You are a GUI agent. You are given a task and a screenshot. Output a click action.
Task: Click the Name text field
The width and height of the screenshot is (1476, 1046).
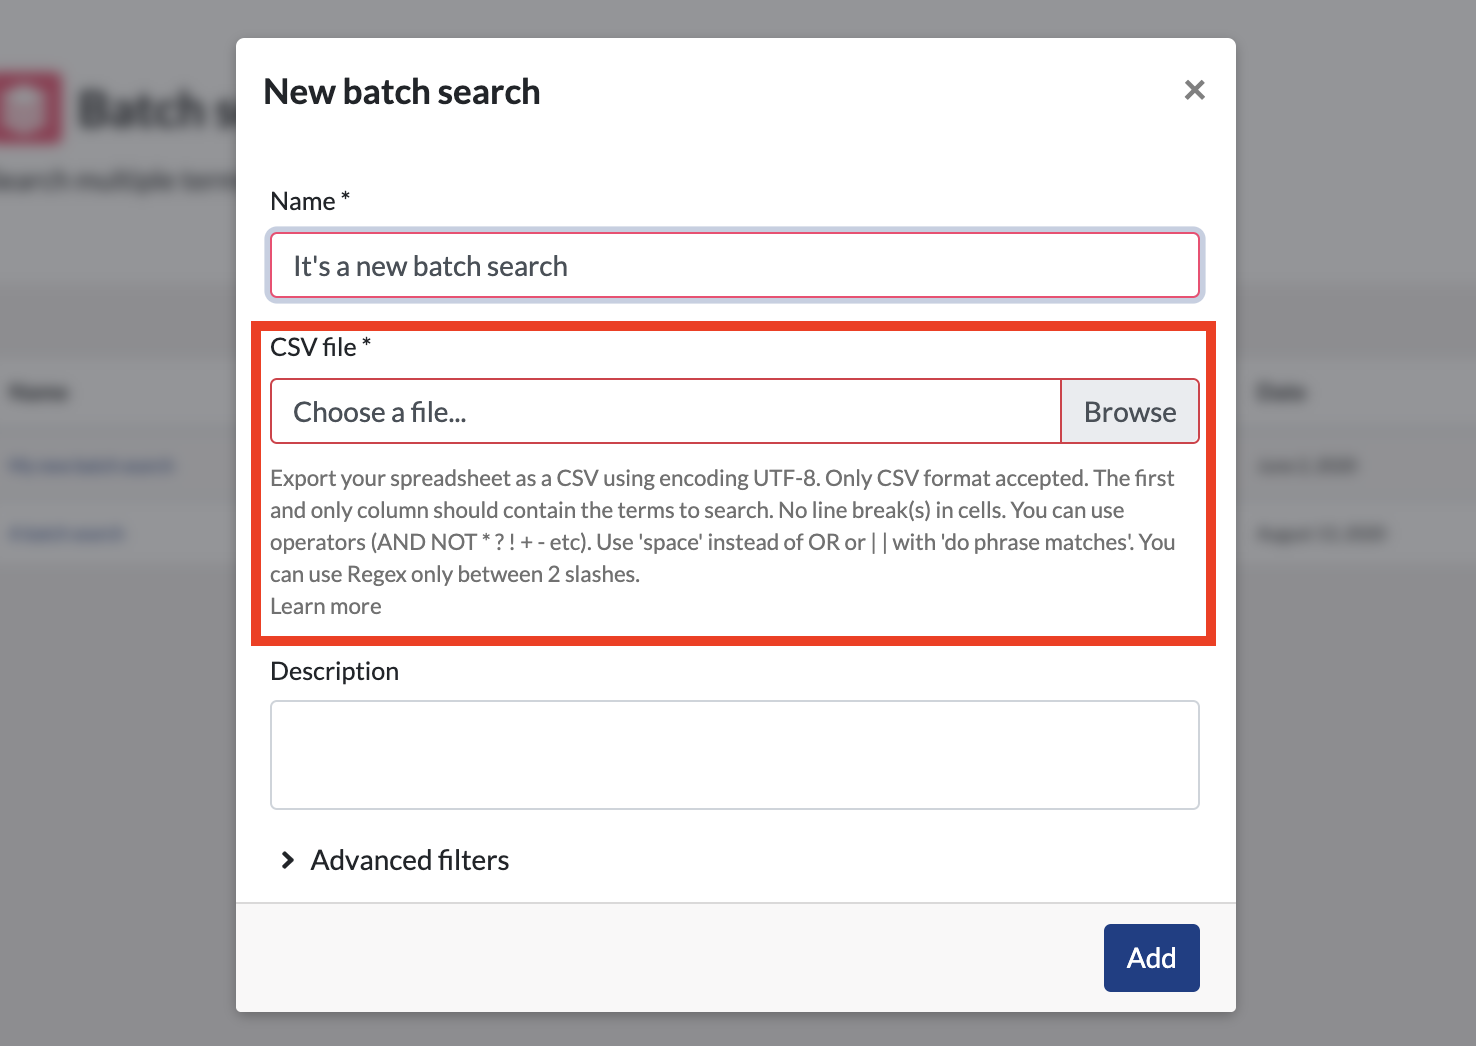735,266
